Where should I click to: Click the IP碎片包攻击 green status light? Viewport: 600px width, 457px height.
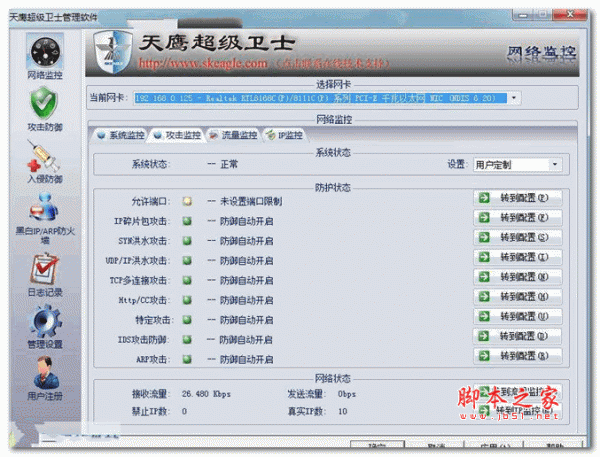(x=187, y=221)
